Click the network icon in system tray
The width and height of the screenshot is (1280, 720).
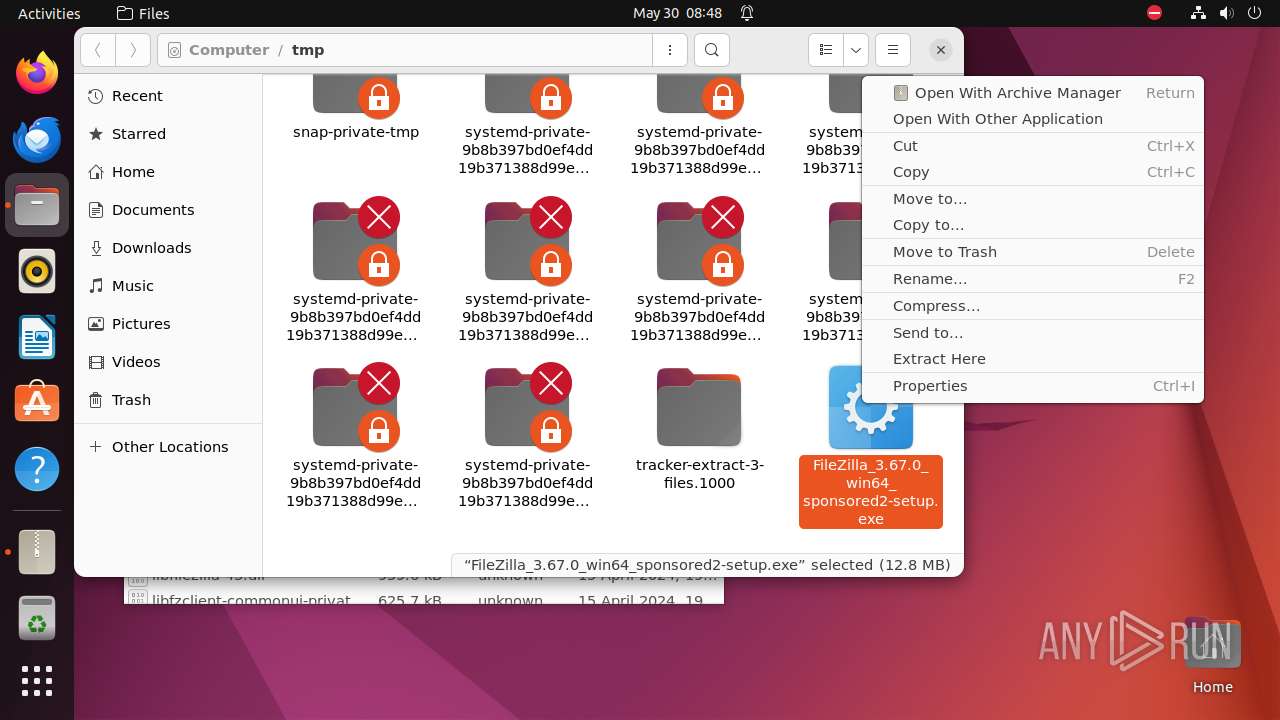1199,13
